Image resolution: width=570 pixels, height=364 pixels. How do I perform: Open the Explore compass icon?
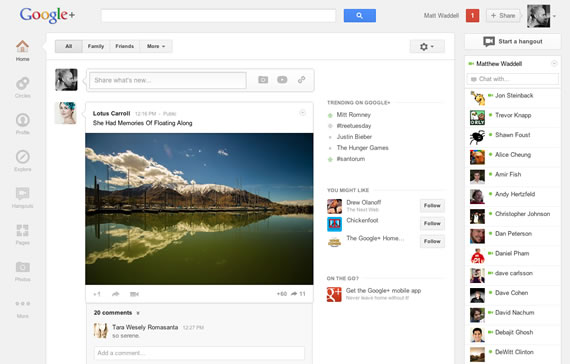point(23,157)
